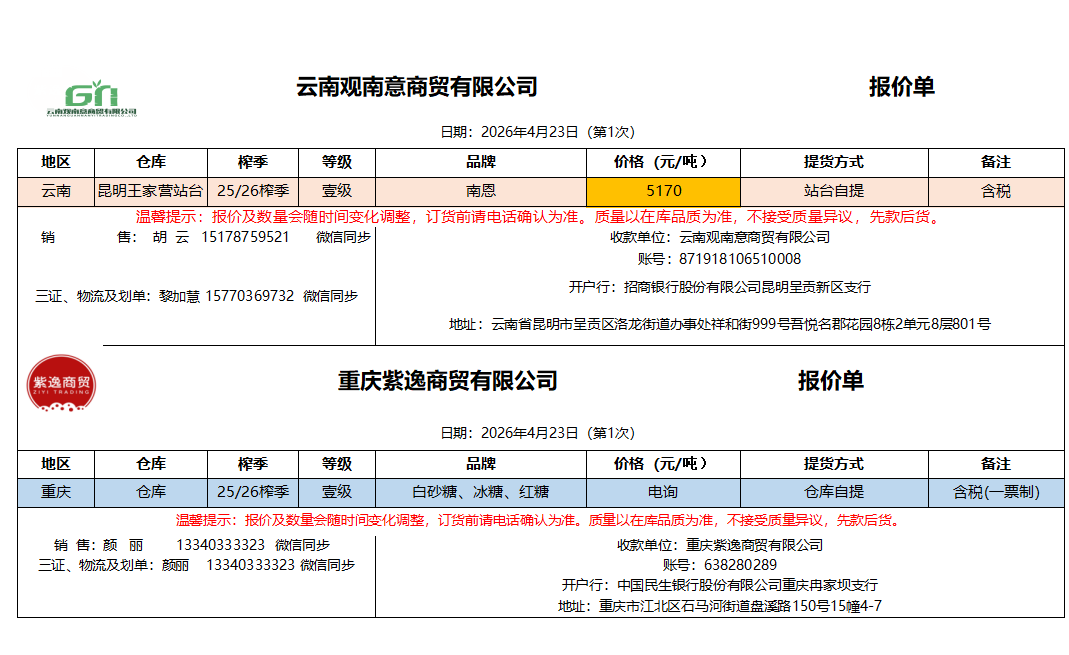The width and height of the screenshot is (1069, 655).
Task: Click the red 温馨提示 notice in the Chongqing quote
Action: [x=539, y=520]
